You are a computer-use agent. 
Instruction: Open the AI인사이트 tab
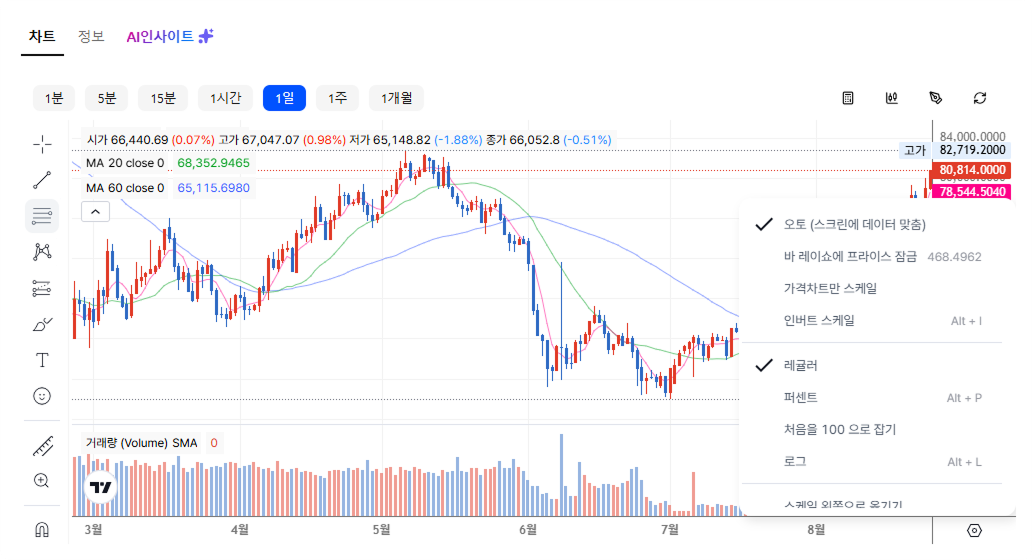170,36
